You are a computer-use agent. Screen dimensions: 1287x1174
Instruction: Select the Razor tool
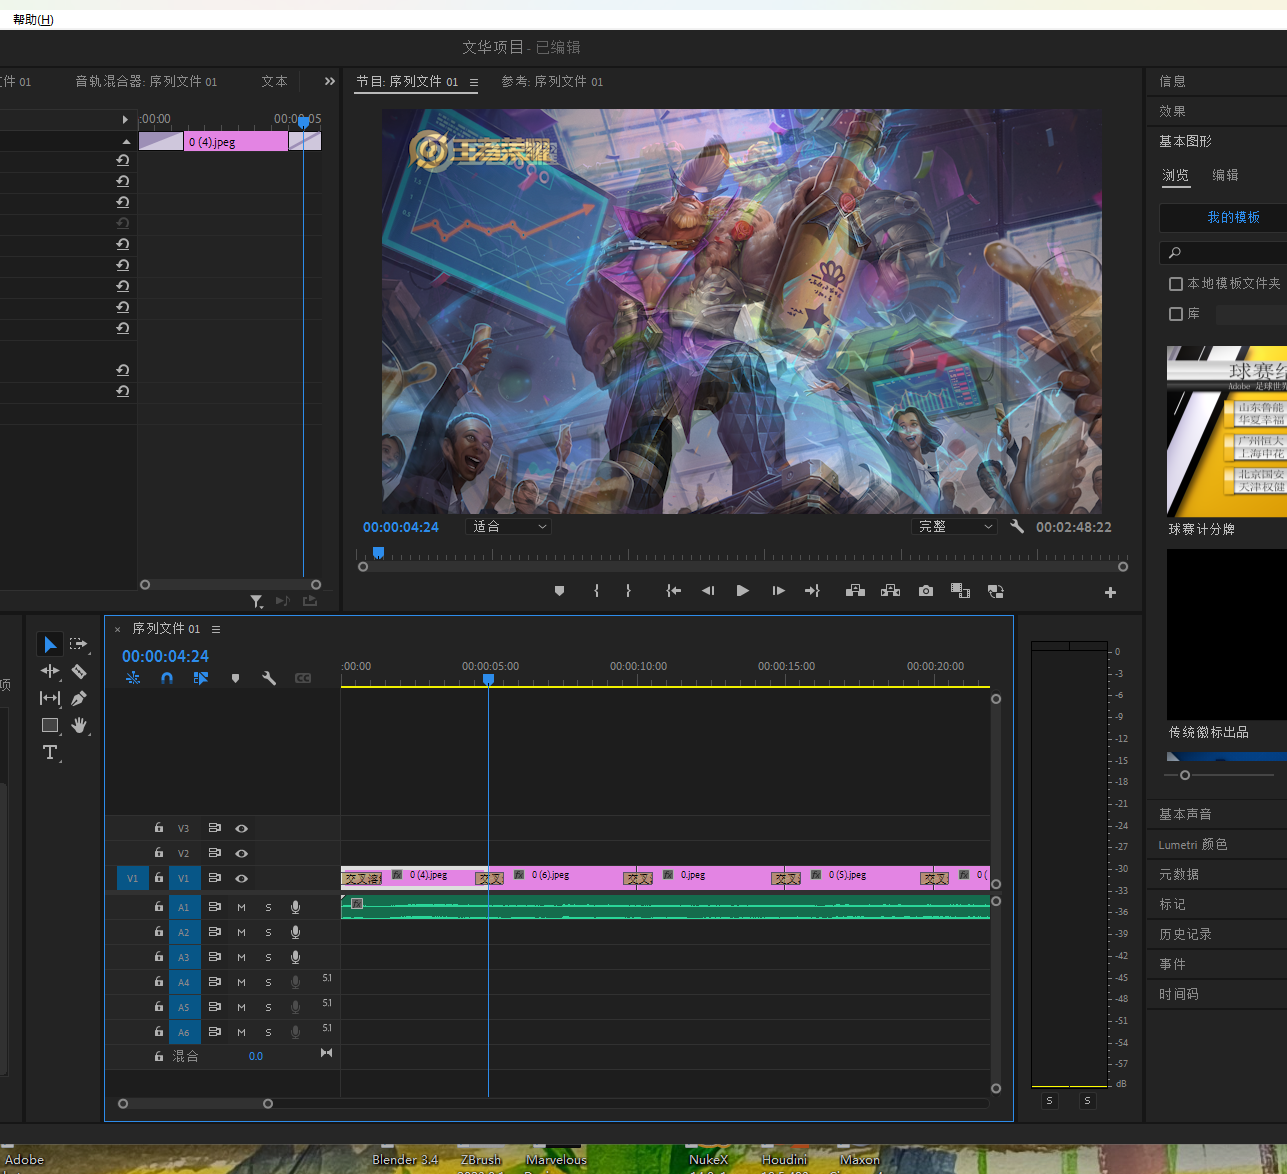coord(79,671)
